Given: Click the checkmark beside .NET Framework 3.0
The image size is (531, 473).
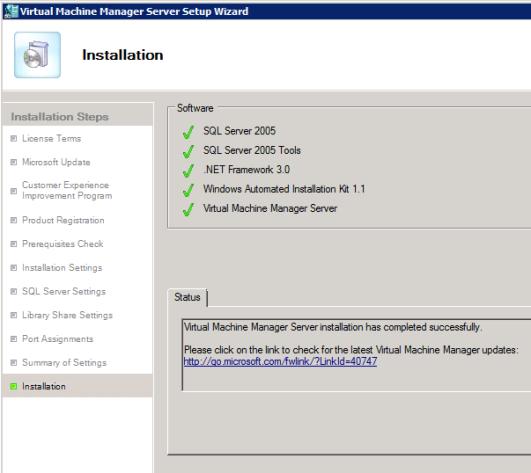Looking at the screenshot, I should click(x=188, y=171).
